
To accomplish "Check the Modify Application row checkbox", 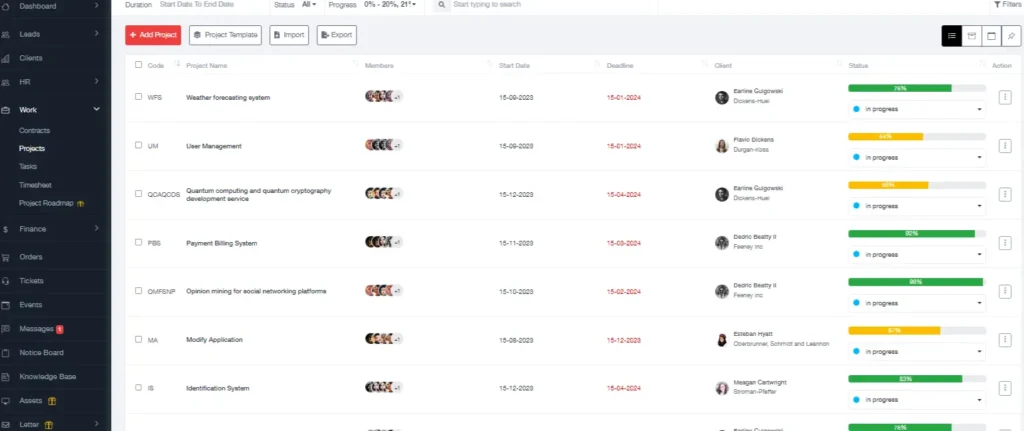I will click(138, 340).
